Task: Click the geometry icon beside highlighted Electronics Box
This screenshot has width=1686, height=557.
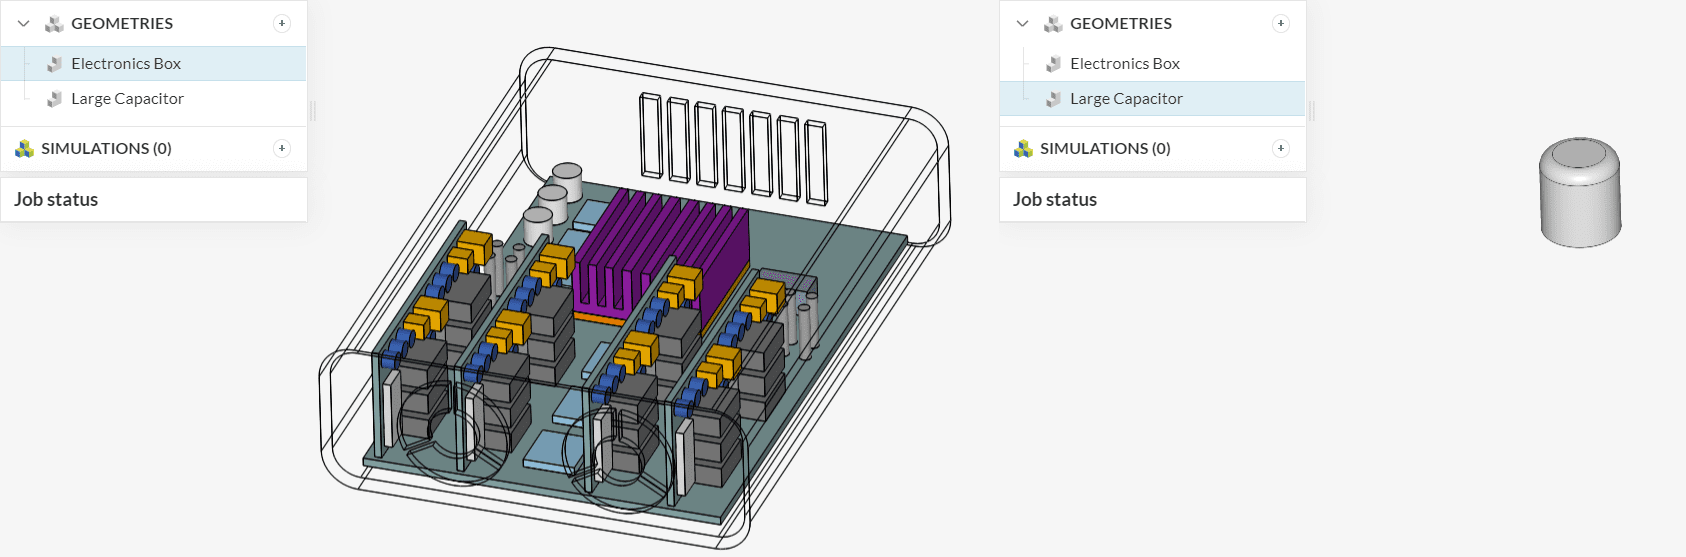Action: click(x=55, y=64)
